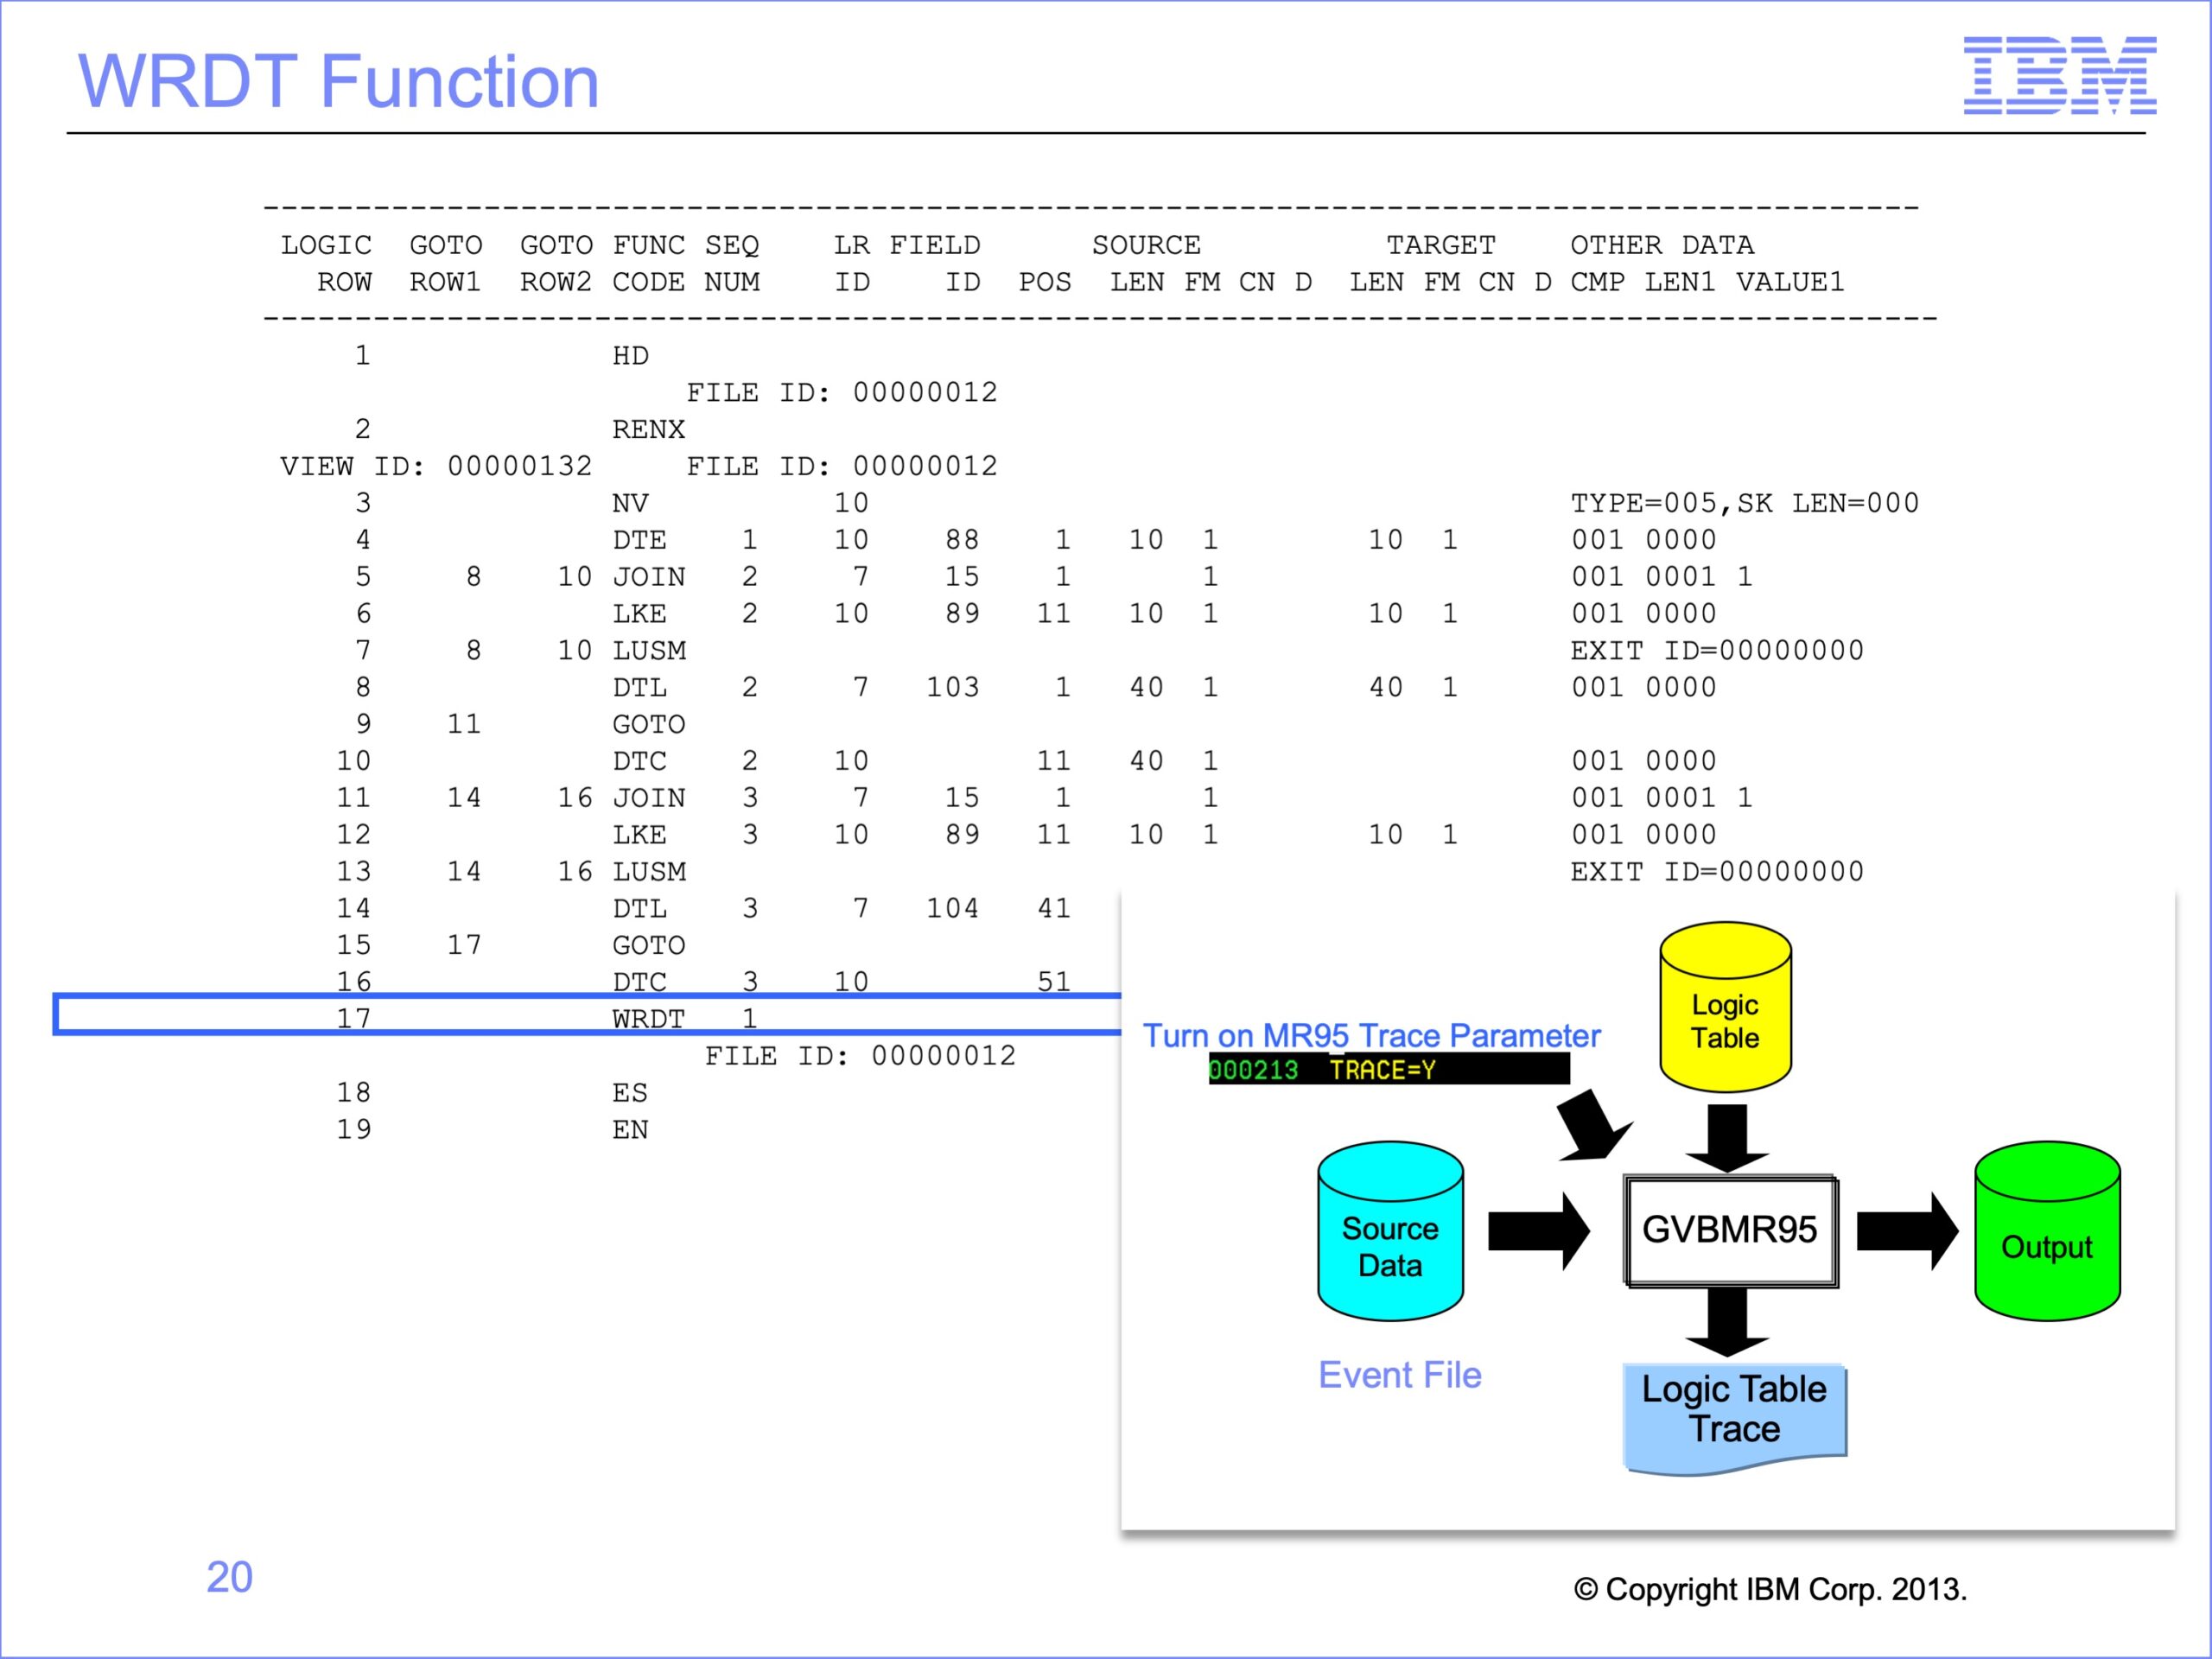2212x1659 pixels.
Task: Click 'Turn on MR95 Trace Parameter' text
Action: point(1371,1036)
